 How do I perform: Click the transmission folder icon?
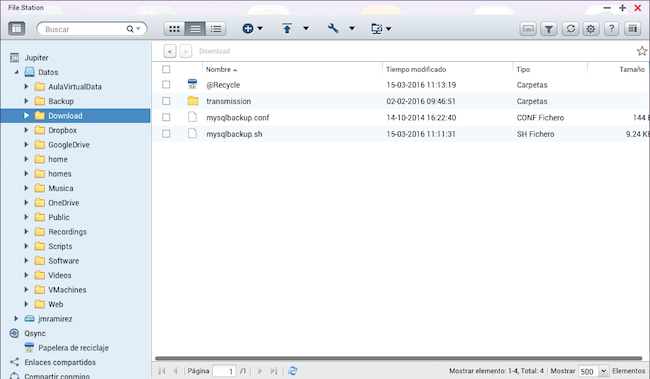(x=193, y=101)
